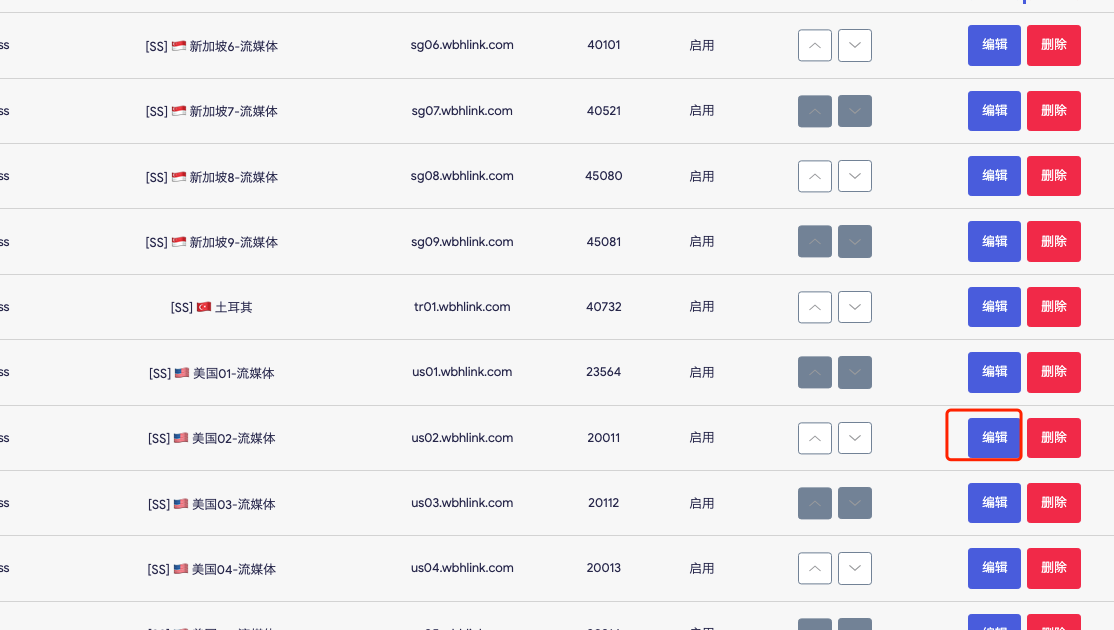Delete the 新加坡9-流媒体 node
The image size is (1114, 630).
(1053, 241)
